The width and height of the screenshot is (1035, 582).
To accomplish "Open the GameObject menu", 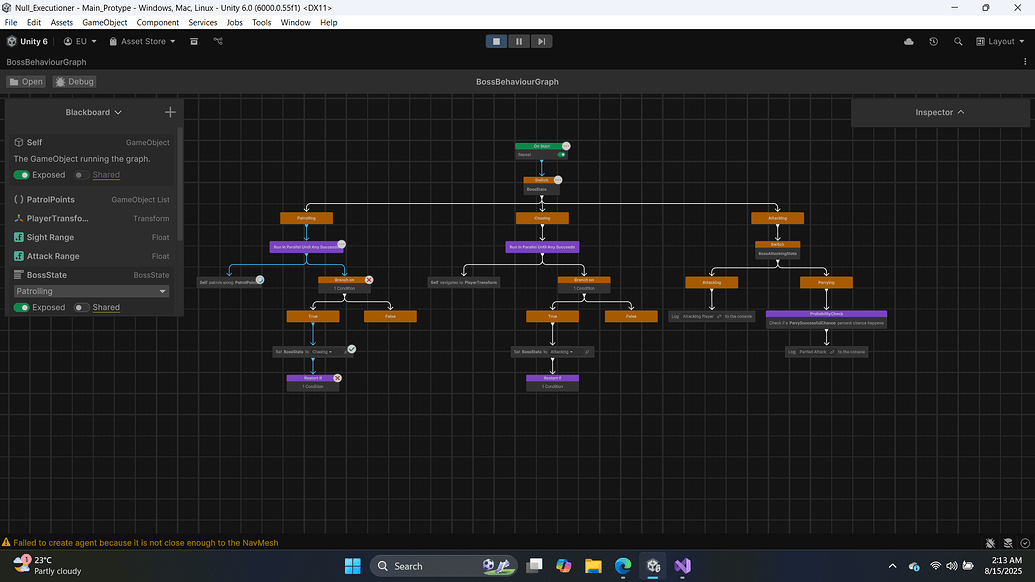I will [x=104, y=21].
